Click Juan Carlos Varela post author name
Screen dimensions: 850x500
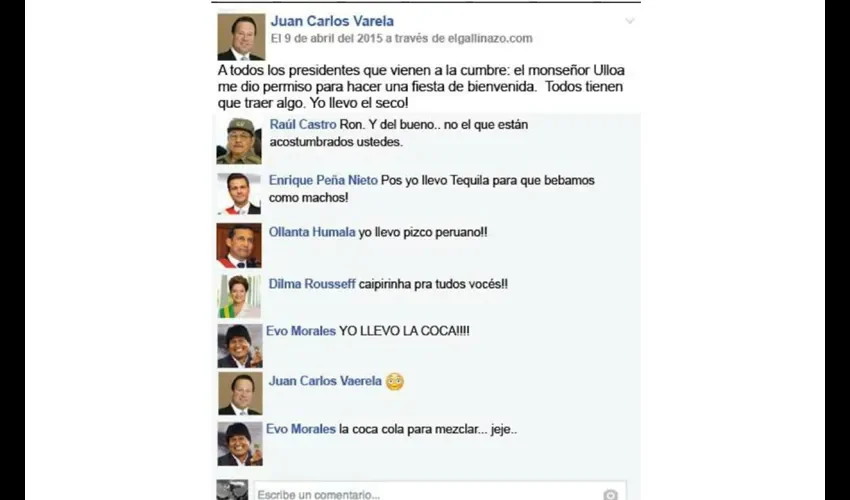[x=332, y=21]
